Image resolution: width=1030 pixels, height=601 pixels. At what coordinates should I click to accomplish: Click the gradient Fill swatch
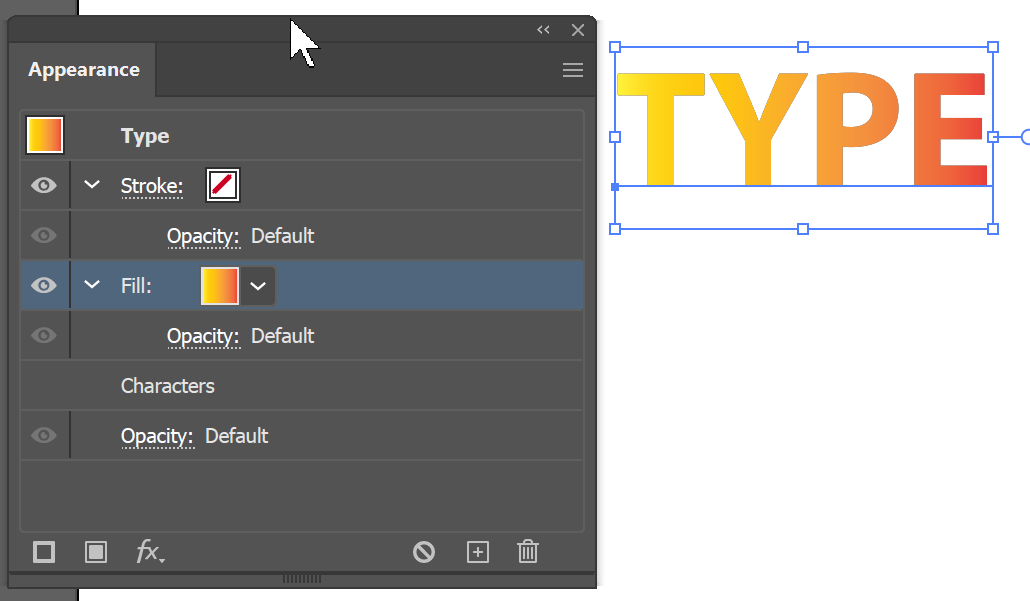[x=219, y=285]
